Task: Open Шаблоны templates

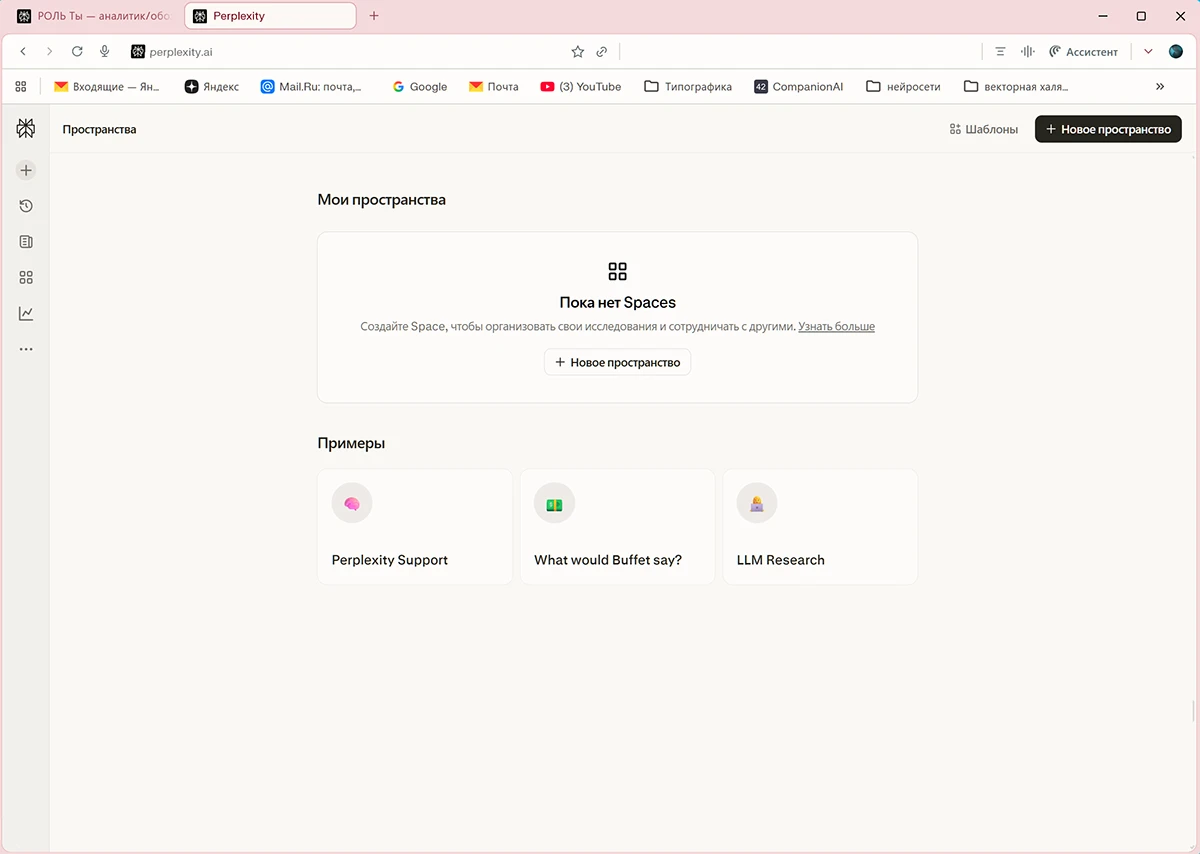Action: pos(983,129)
